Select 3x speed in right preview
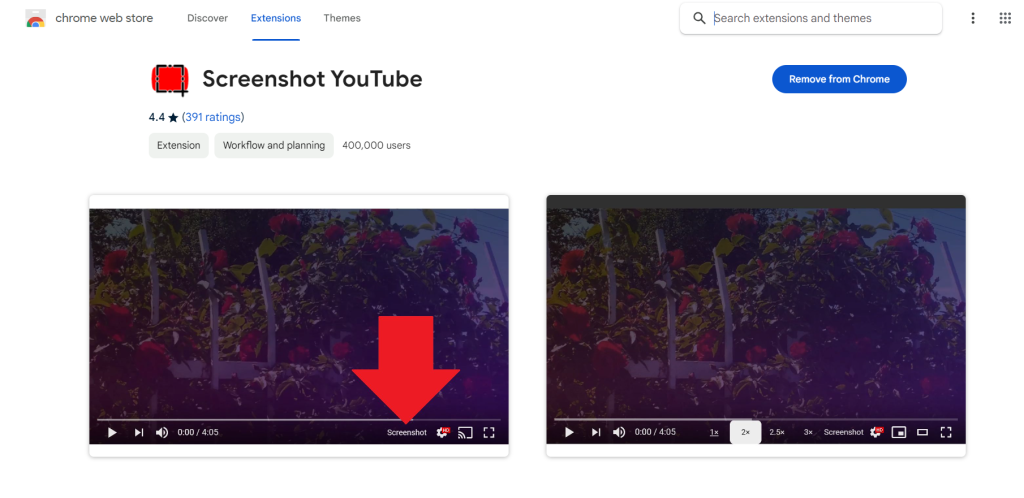This screenshot has width=1024, height=498. pyautogui.click(x=808, y=432)
